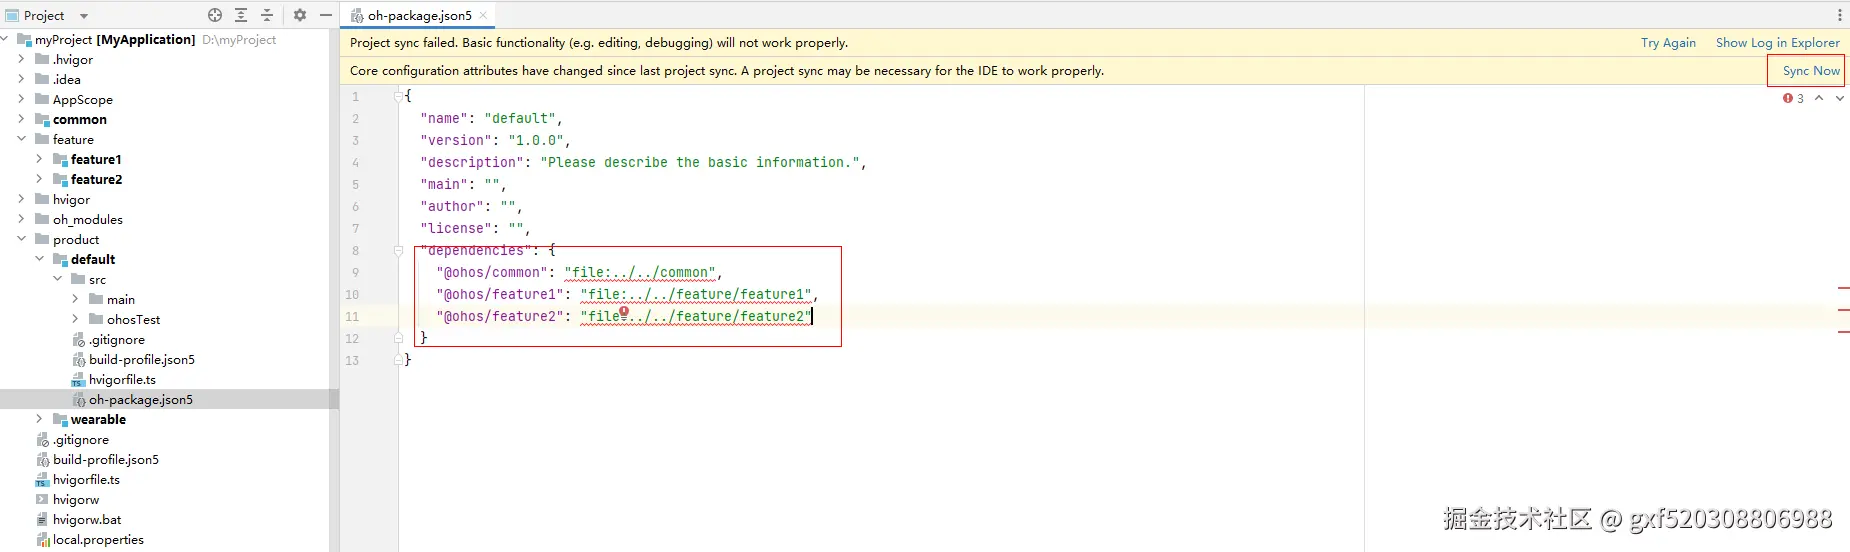The image size is (1850, 552).
Task: Expand the AppScope folder
Action: point(21,99)
